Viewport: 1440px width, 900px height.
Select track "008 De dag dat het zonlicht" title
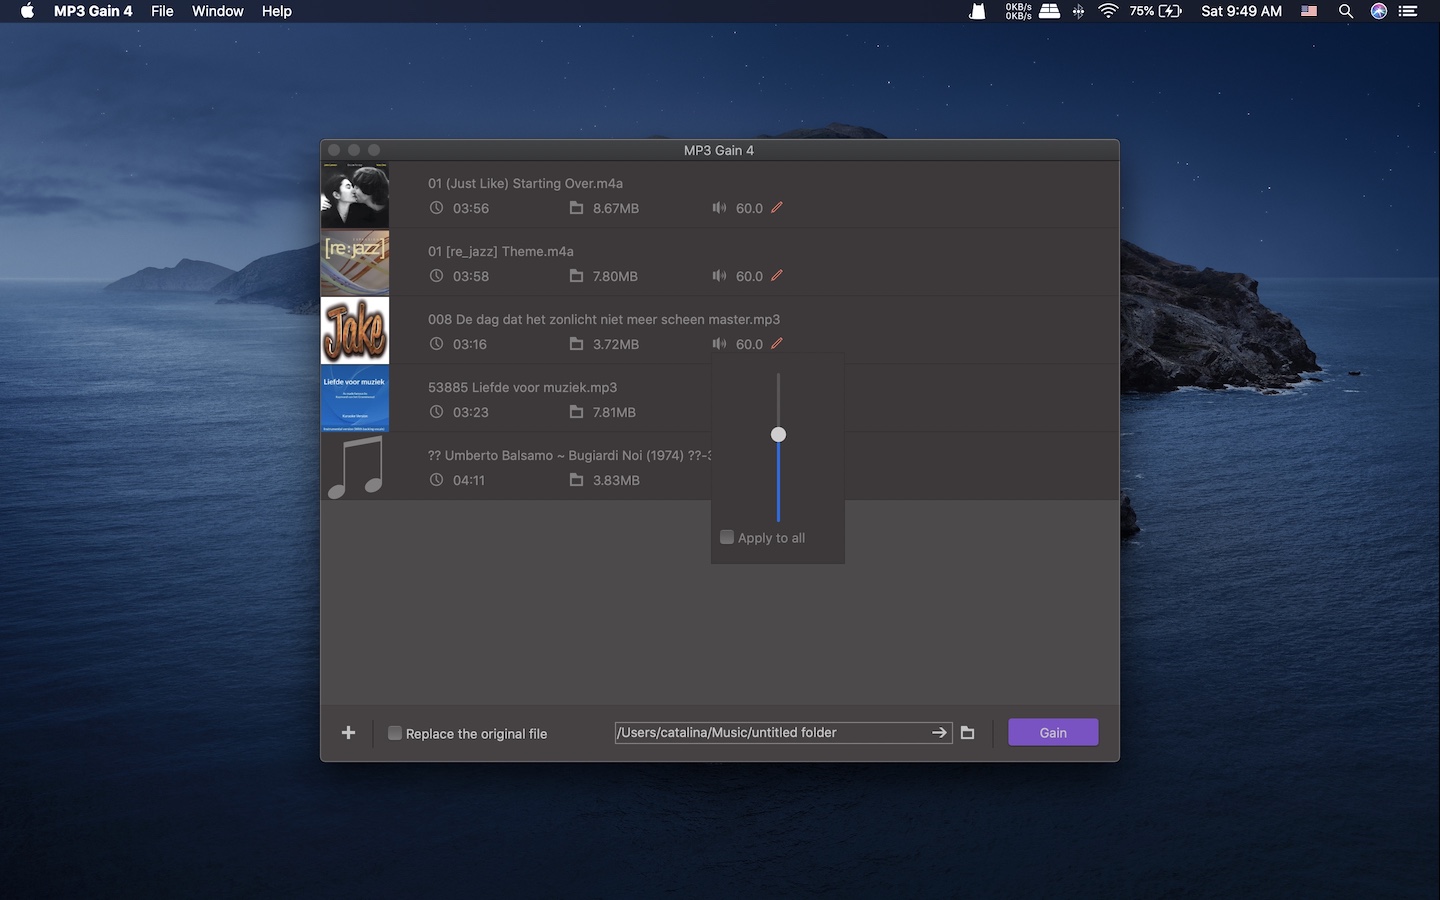pyautogui.click(x=604, y=319)
